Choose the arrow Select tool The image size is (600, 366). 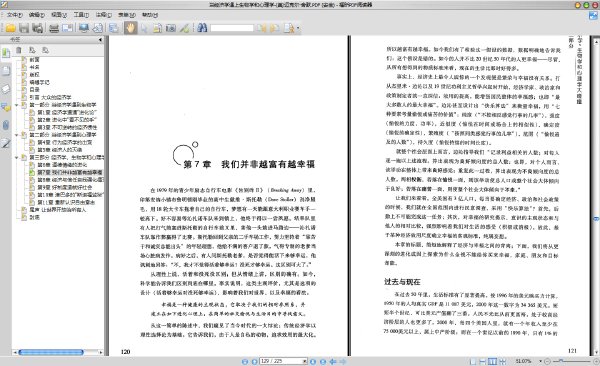[144, 28]
